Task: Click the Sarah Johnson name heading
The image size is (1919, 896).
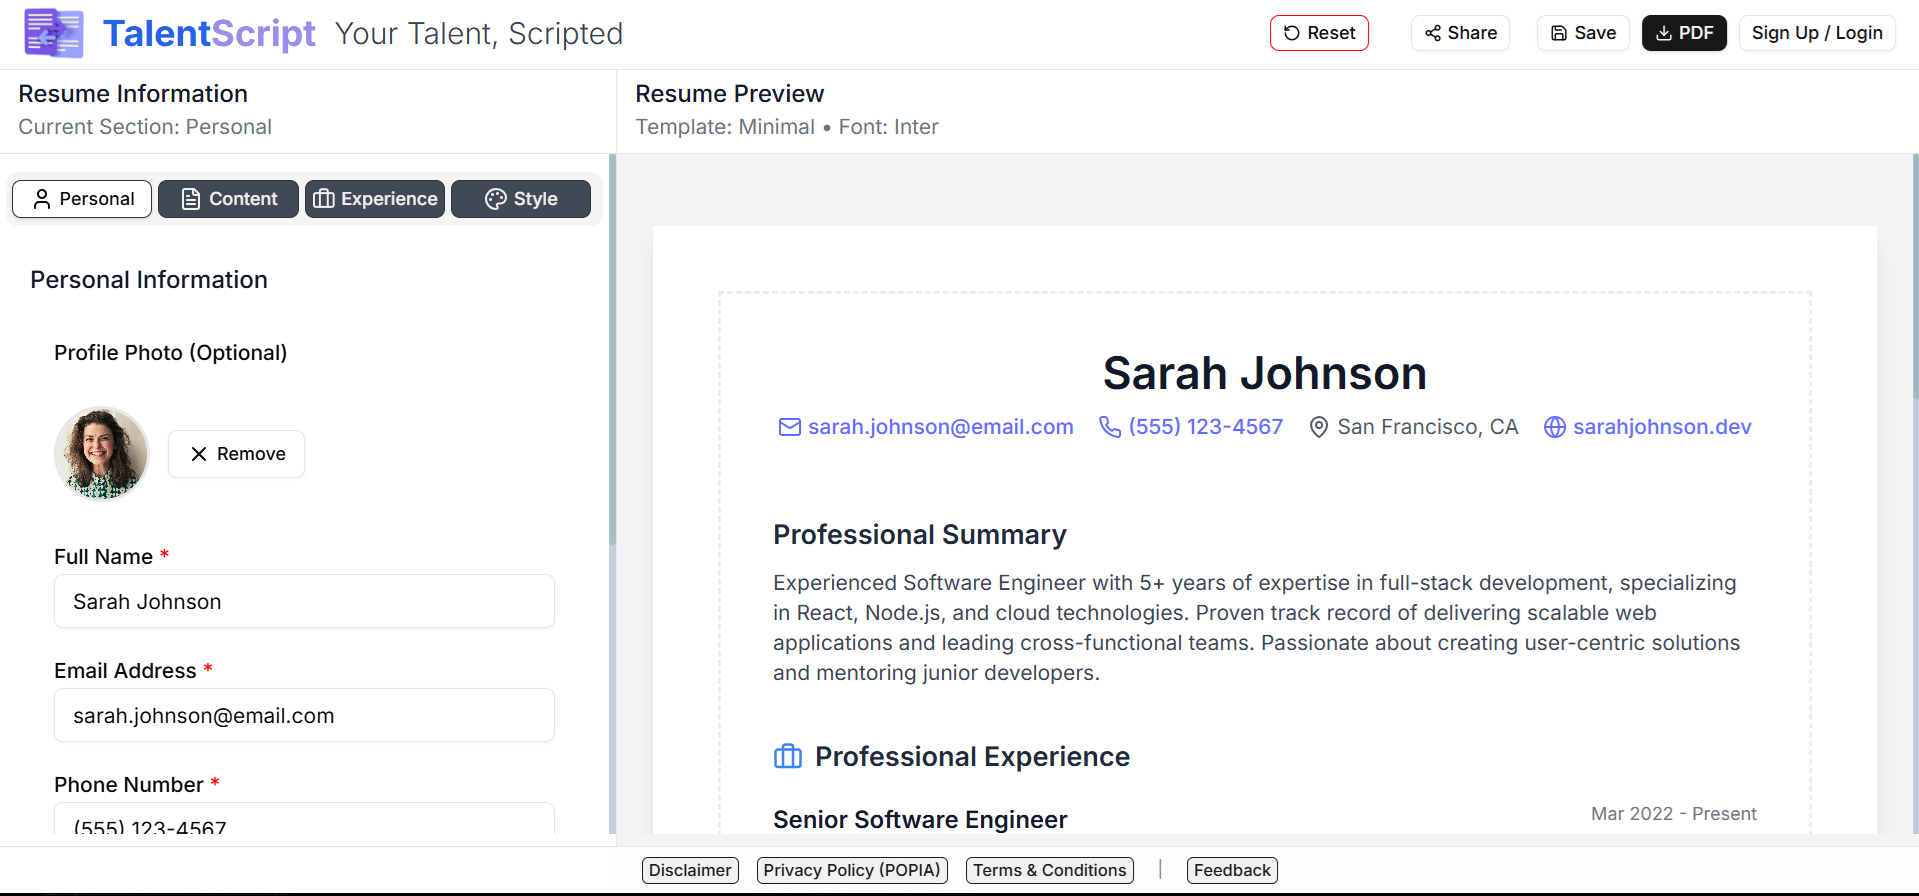Action: coord(1265,373)
